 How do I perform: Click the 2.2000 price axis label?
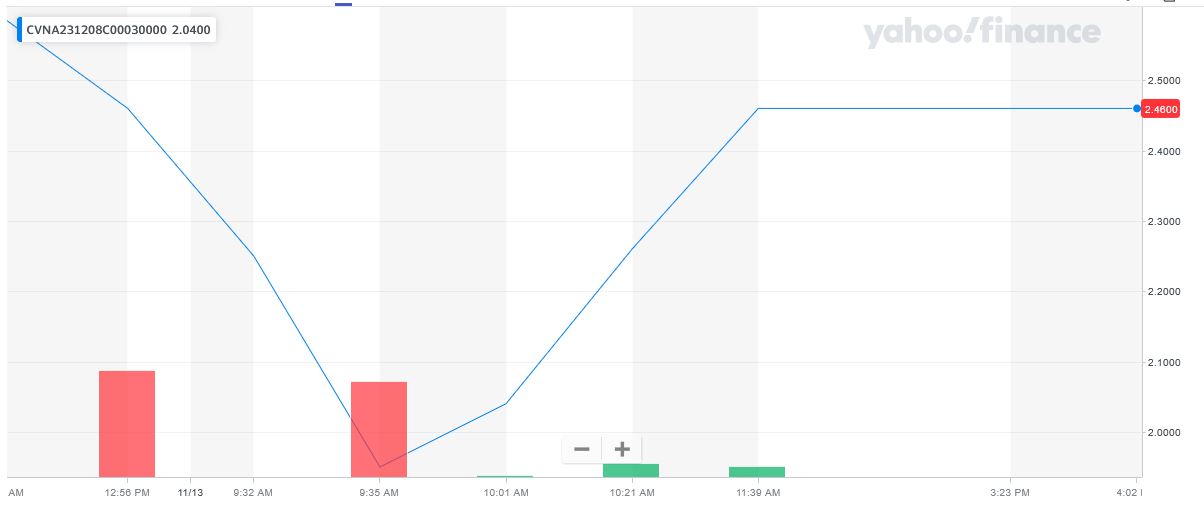point(1165,292)
